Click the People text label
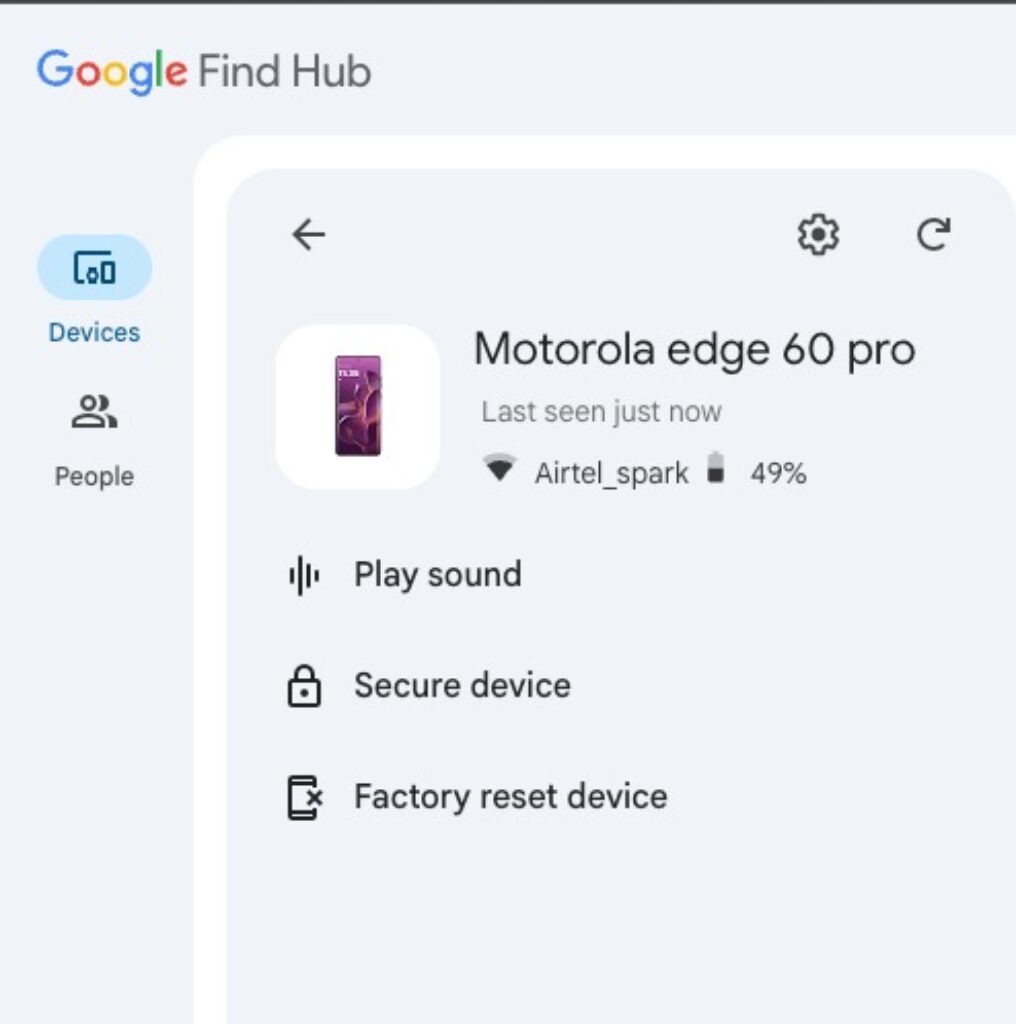The width and height of the screenshot is (1016, 1024). pyautogui.click(x=95, y=476)
